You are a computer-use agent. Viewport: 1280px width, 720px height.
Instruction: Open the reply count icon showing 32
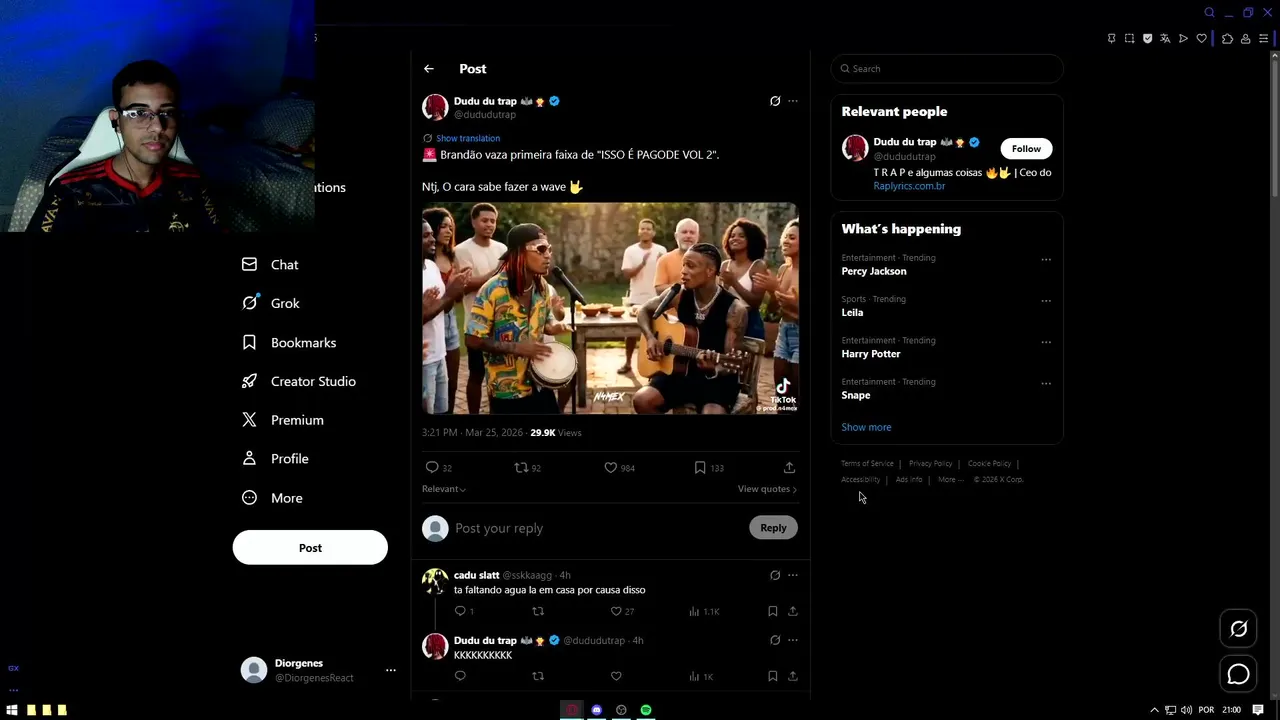coord(432,467)
